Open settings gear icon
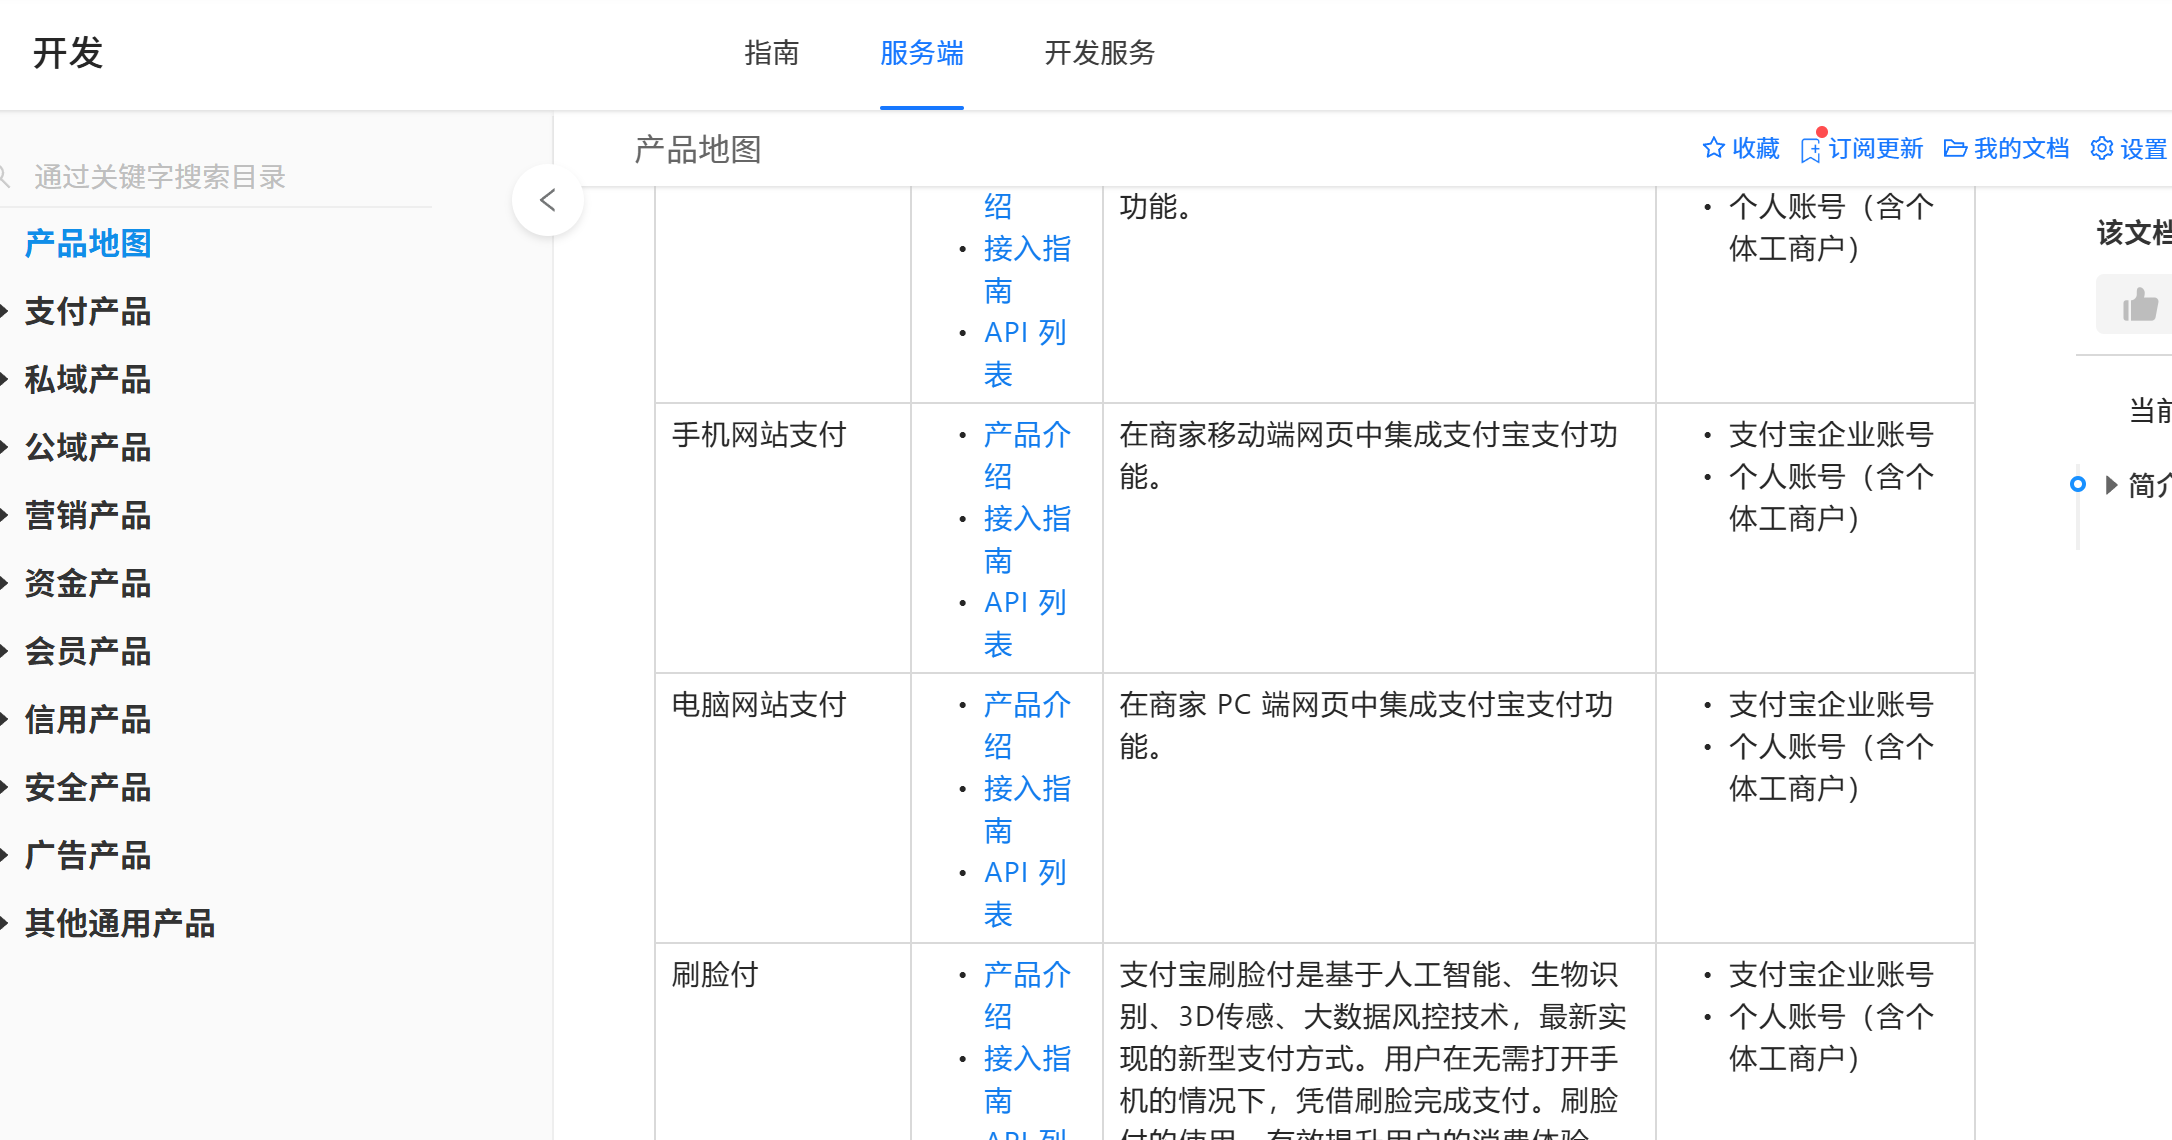This screenshot has width=2172, height=1140. (2102, 149)
